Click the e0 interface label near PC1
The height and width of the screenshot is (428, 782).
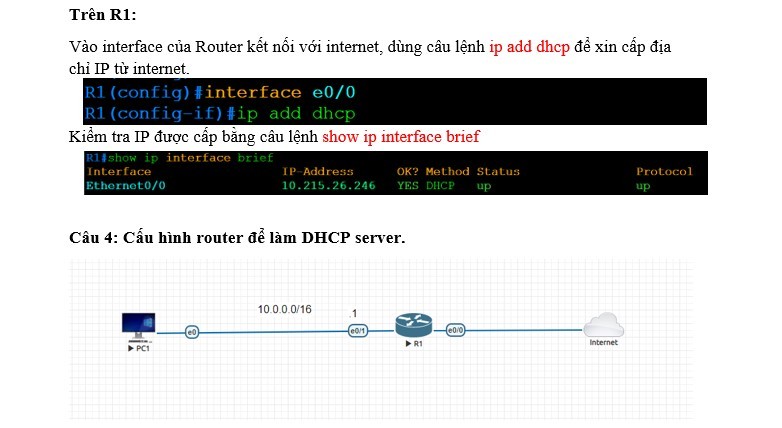[x=192, y=332]
